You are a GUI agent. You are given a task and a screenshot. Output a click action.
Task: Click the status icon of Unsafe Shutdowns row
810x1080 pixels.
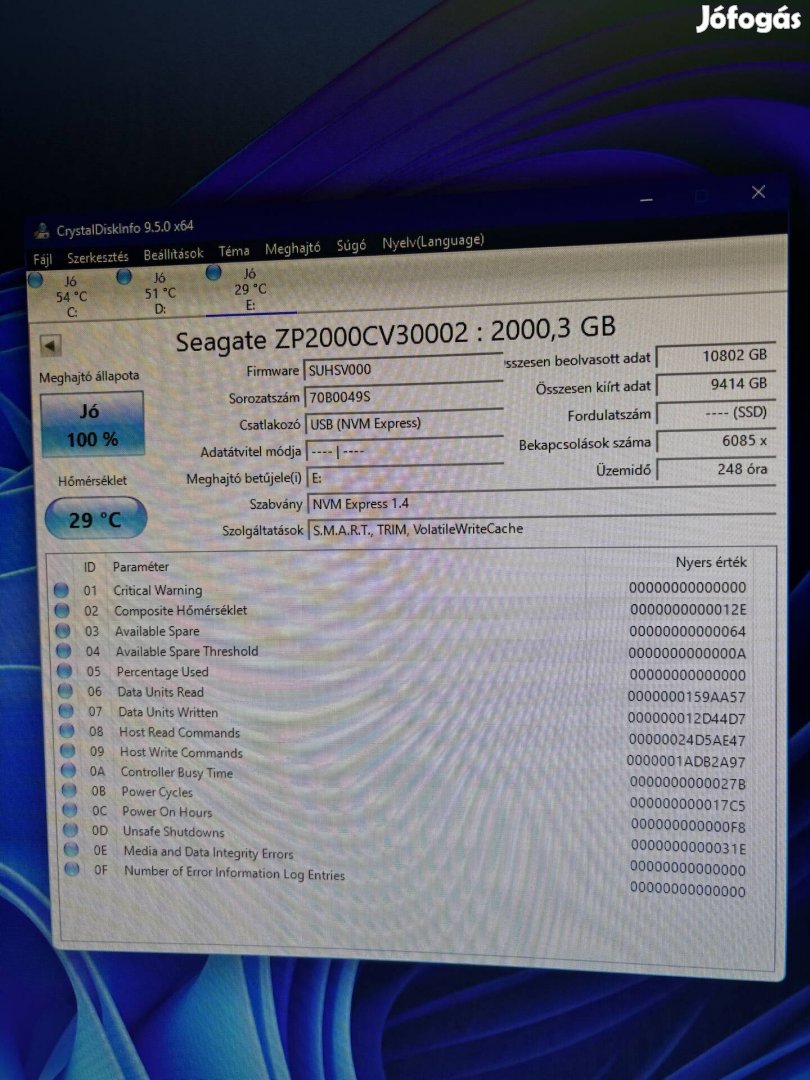[70, 830]
